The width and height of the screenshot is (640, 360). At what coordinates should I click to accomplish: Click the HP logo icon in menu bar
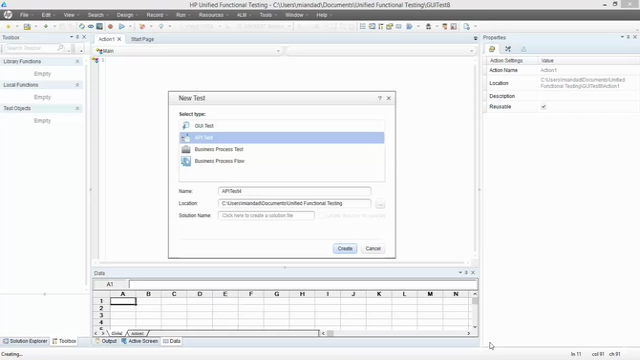[x=8, y=15]
